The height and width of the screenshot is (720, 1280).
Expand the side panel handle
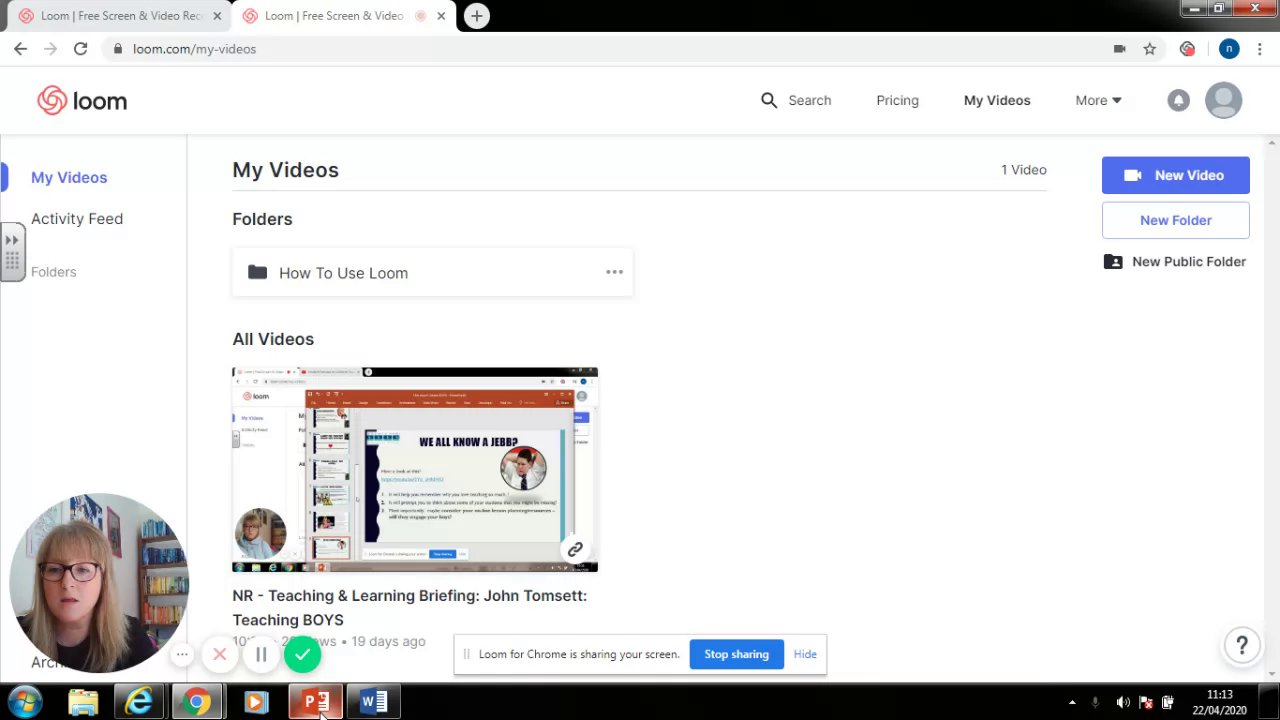point(12,253)
